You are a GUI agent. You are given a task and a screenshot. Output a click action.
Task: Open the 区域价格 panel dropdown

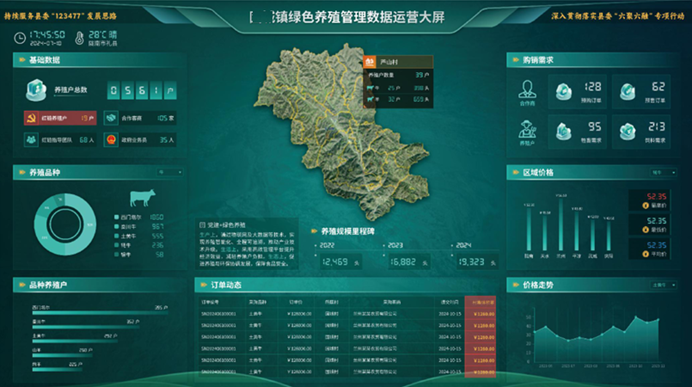(x=663, y=172)
